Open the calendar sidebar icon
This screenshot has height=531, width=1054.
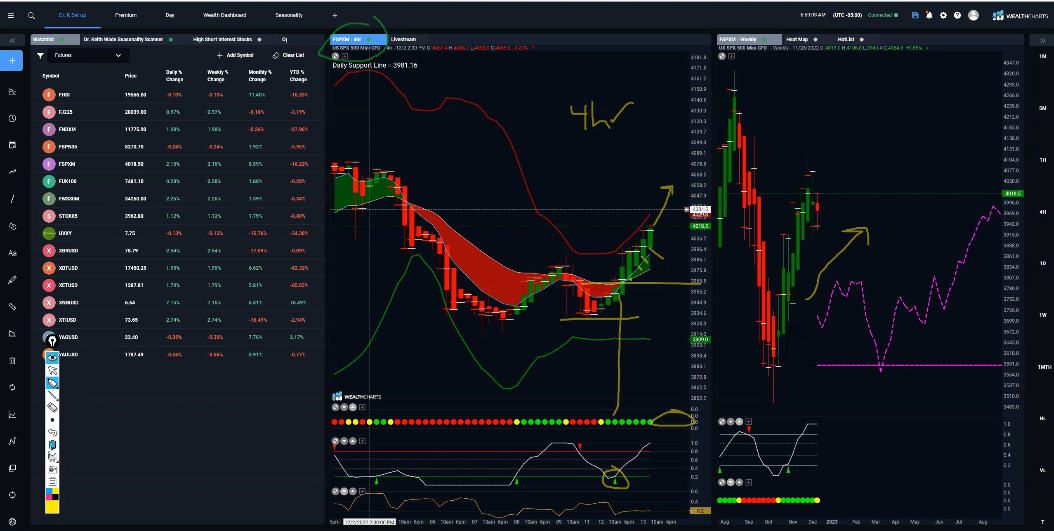12,145
